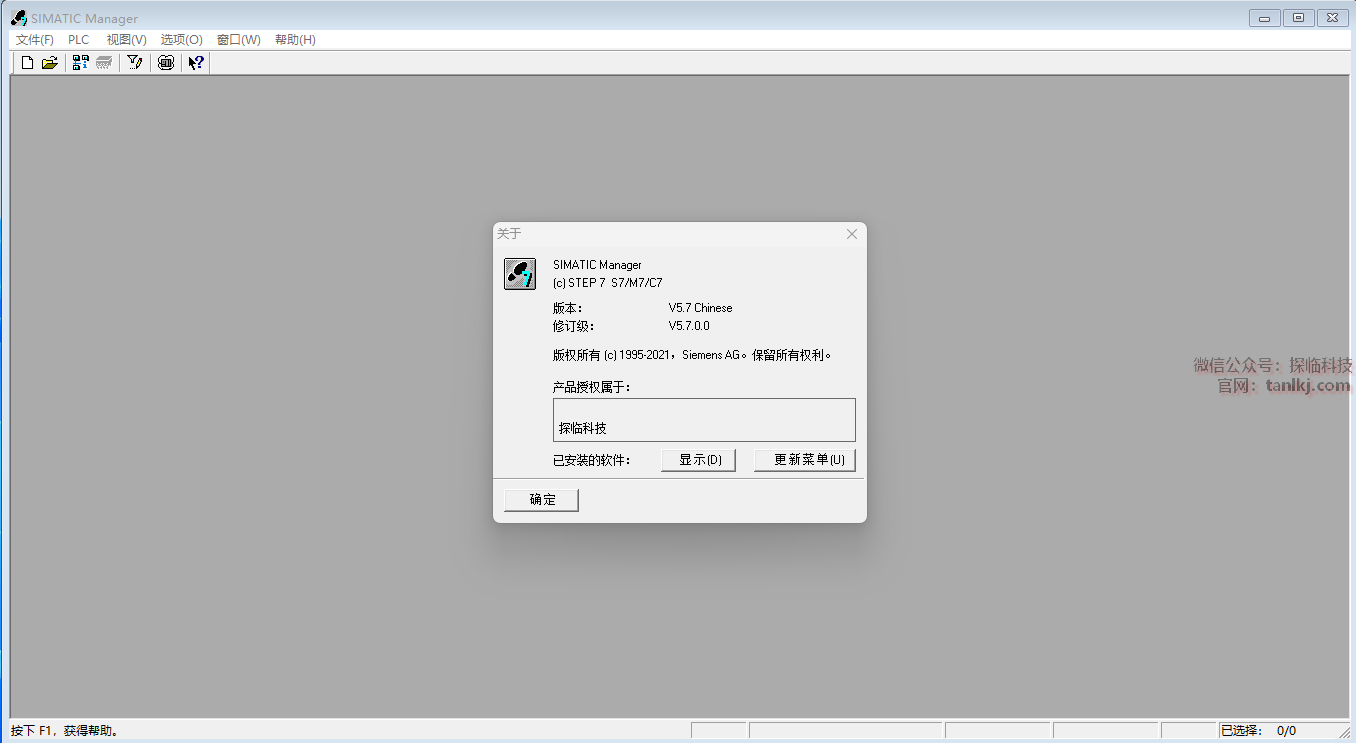Restore down the SIMATIC Manager window
The height and width of the screenshot is (743, 1356).
[x=1298, y=18]
